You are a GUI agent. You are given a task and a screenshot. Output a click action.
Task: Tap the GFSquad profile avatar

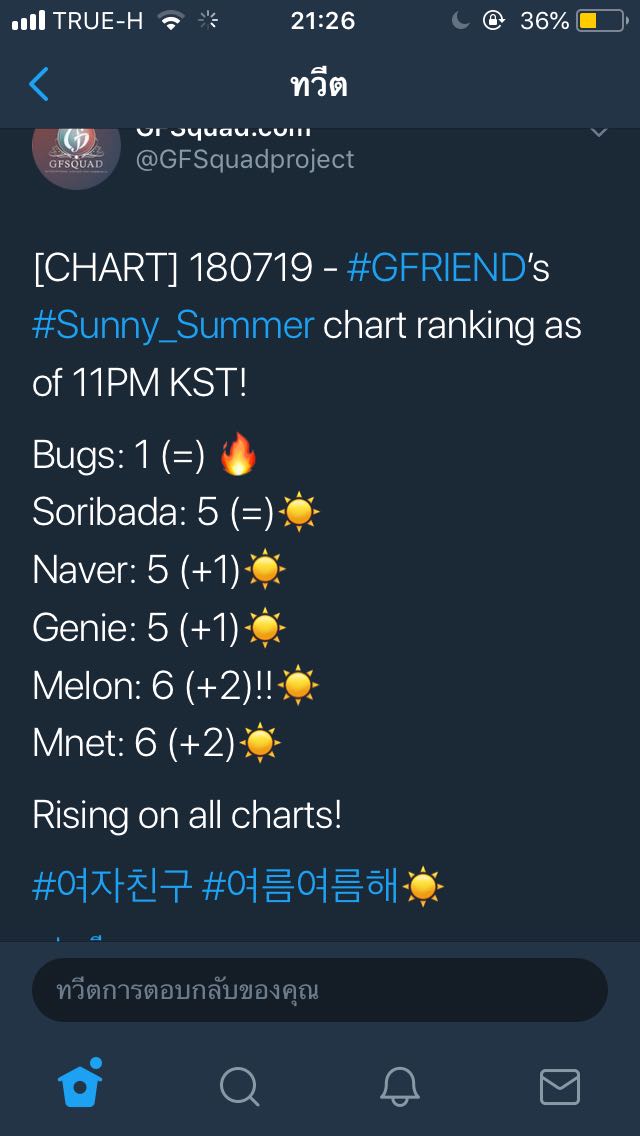(x=76, y=154)
